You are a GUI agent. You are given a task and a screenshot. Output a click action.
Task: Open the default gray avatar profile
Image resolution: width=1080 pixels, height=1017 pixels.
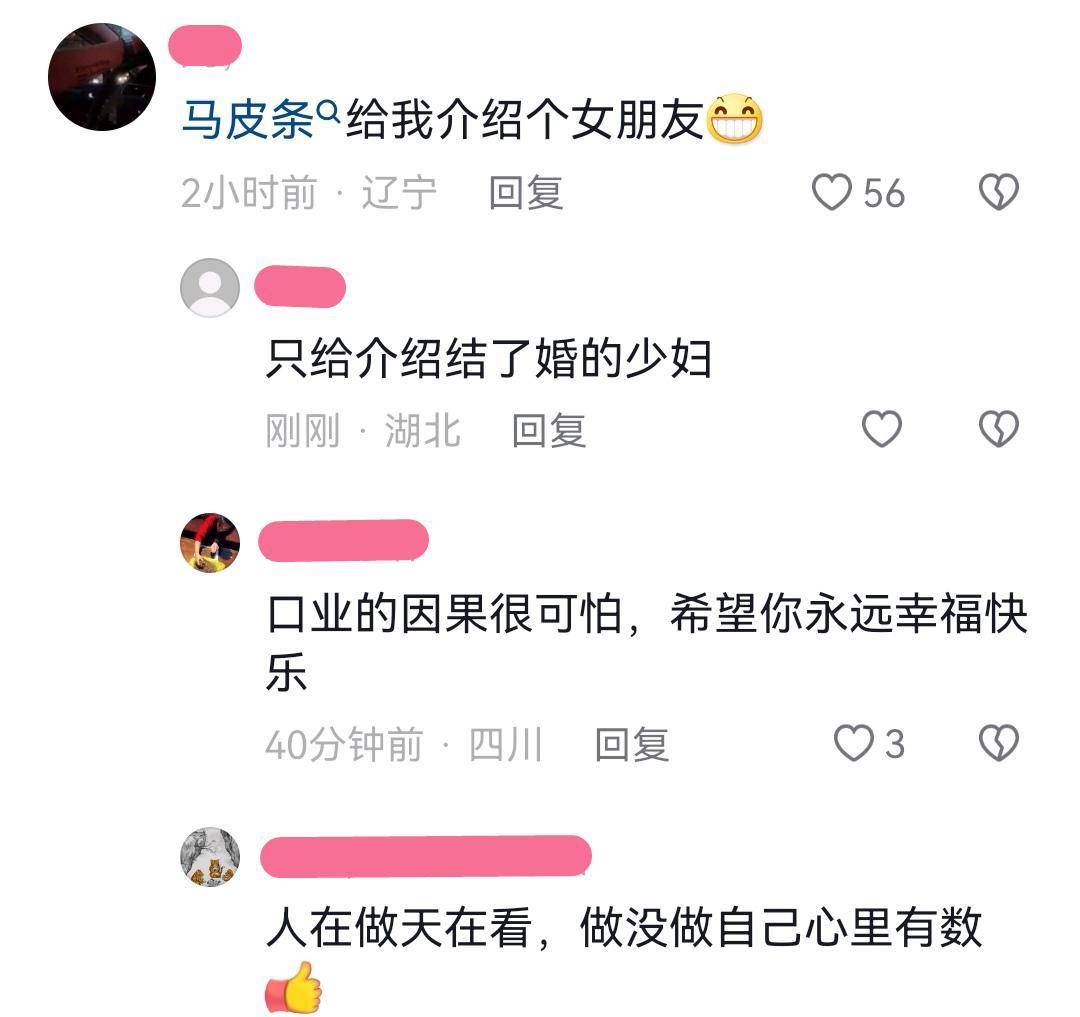(210, 287)
